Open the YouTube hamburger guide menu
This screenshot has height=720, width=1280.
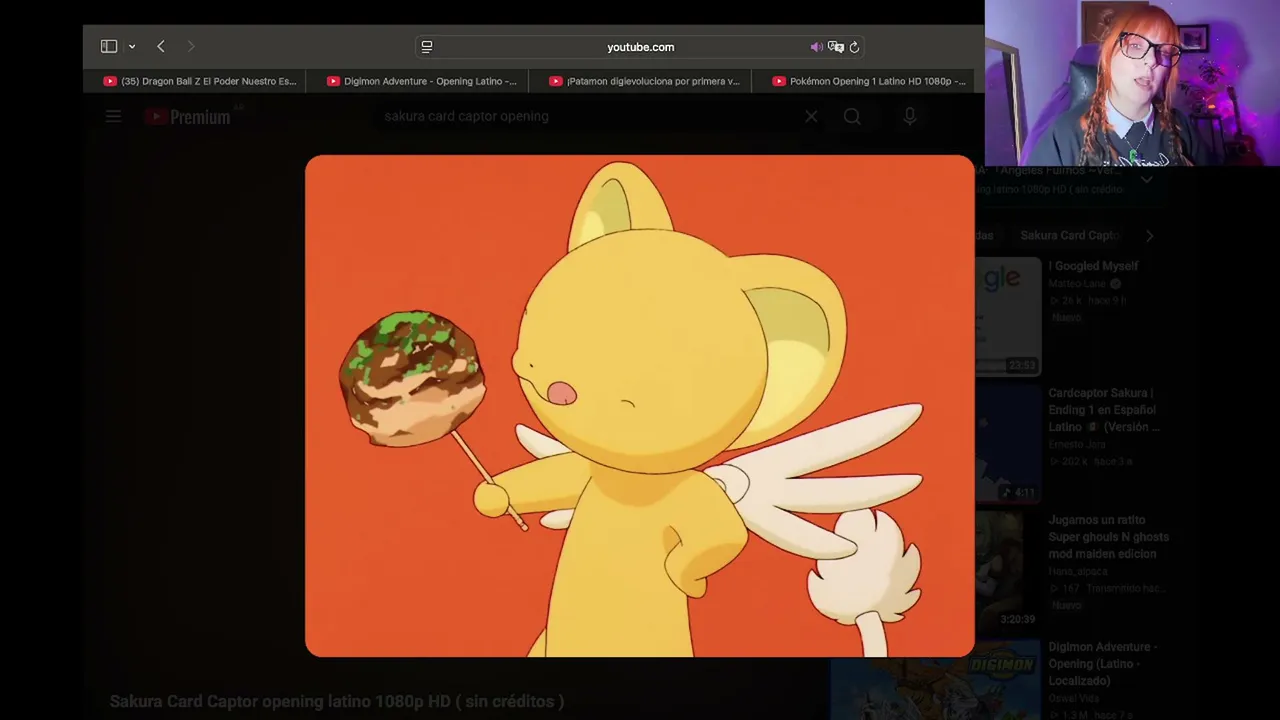tap(113, 117)
